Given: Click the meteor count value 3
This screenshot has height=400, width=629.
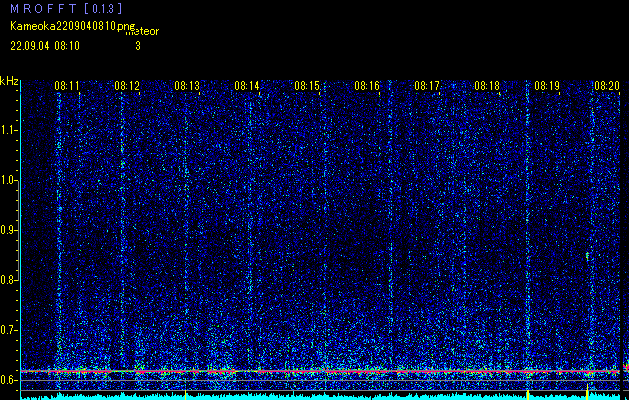Looking at the screenshot, I should 138,46.
